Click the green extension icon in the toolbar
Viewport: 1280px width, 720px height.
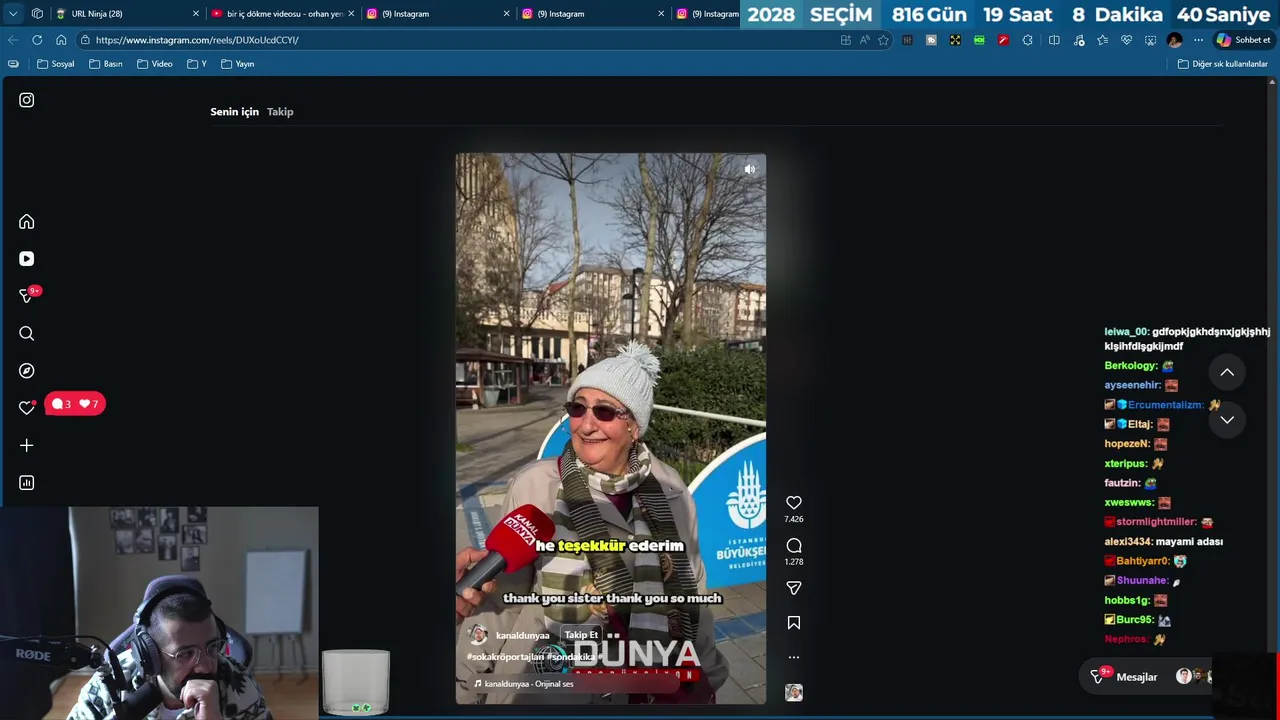[x=979, y=40]
